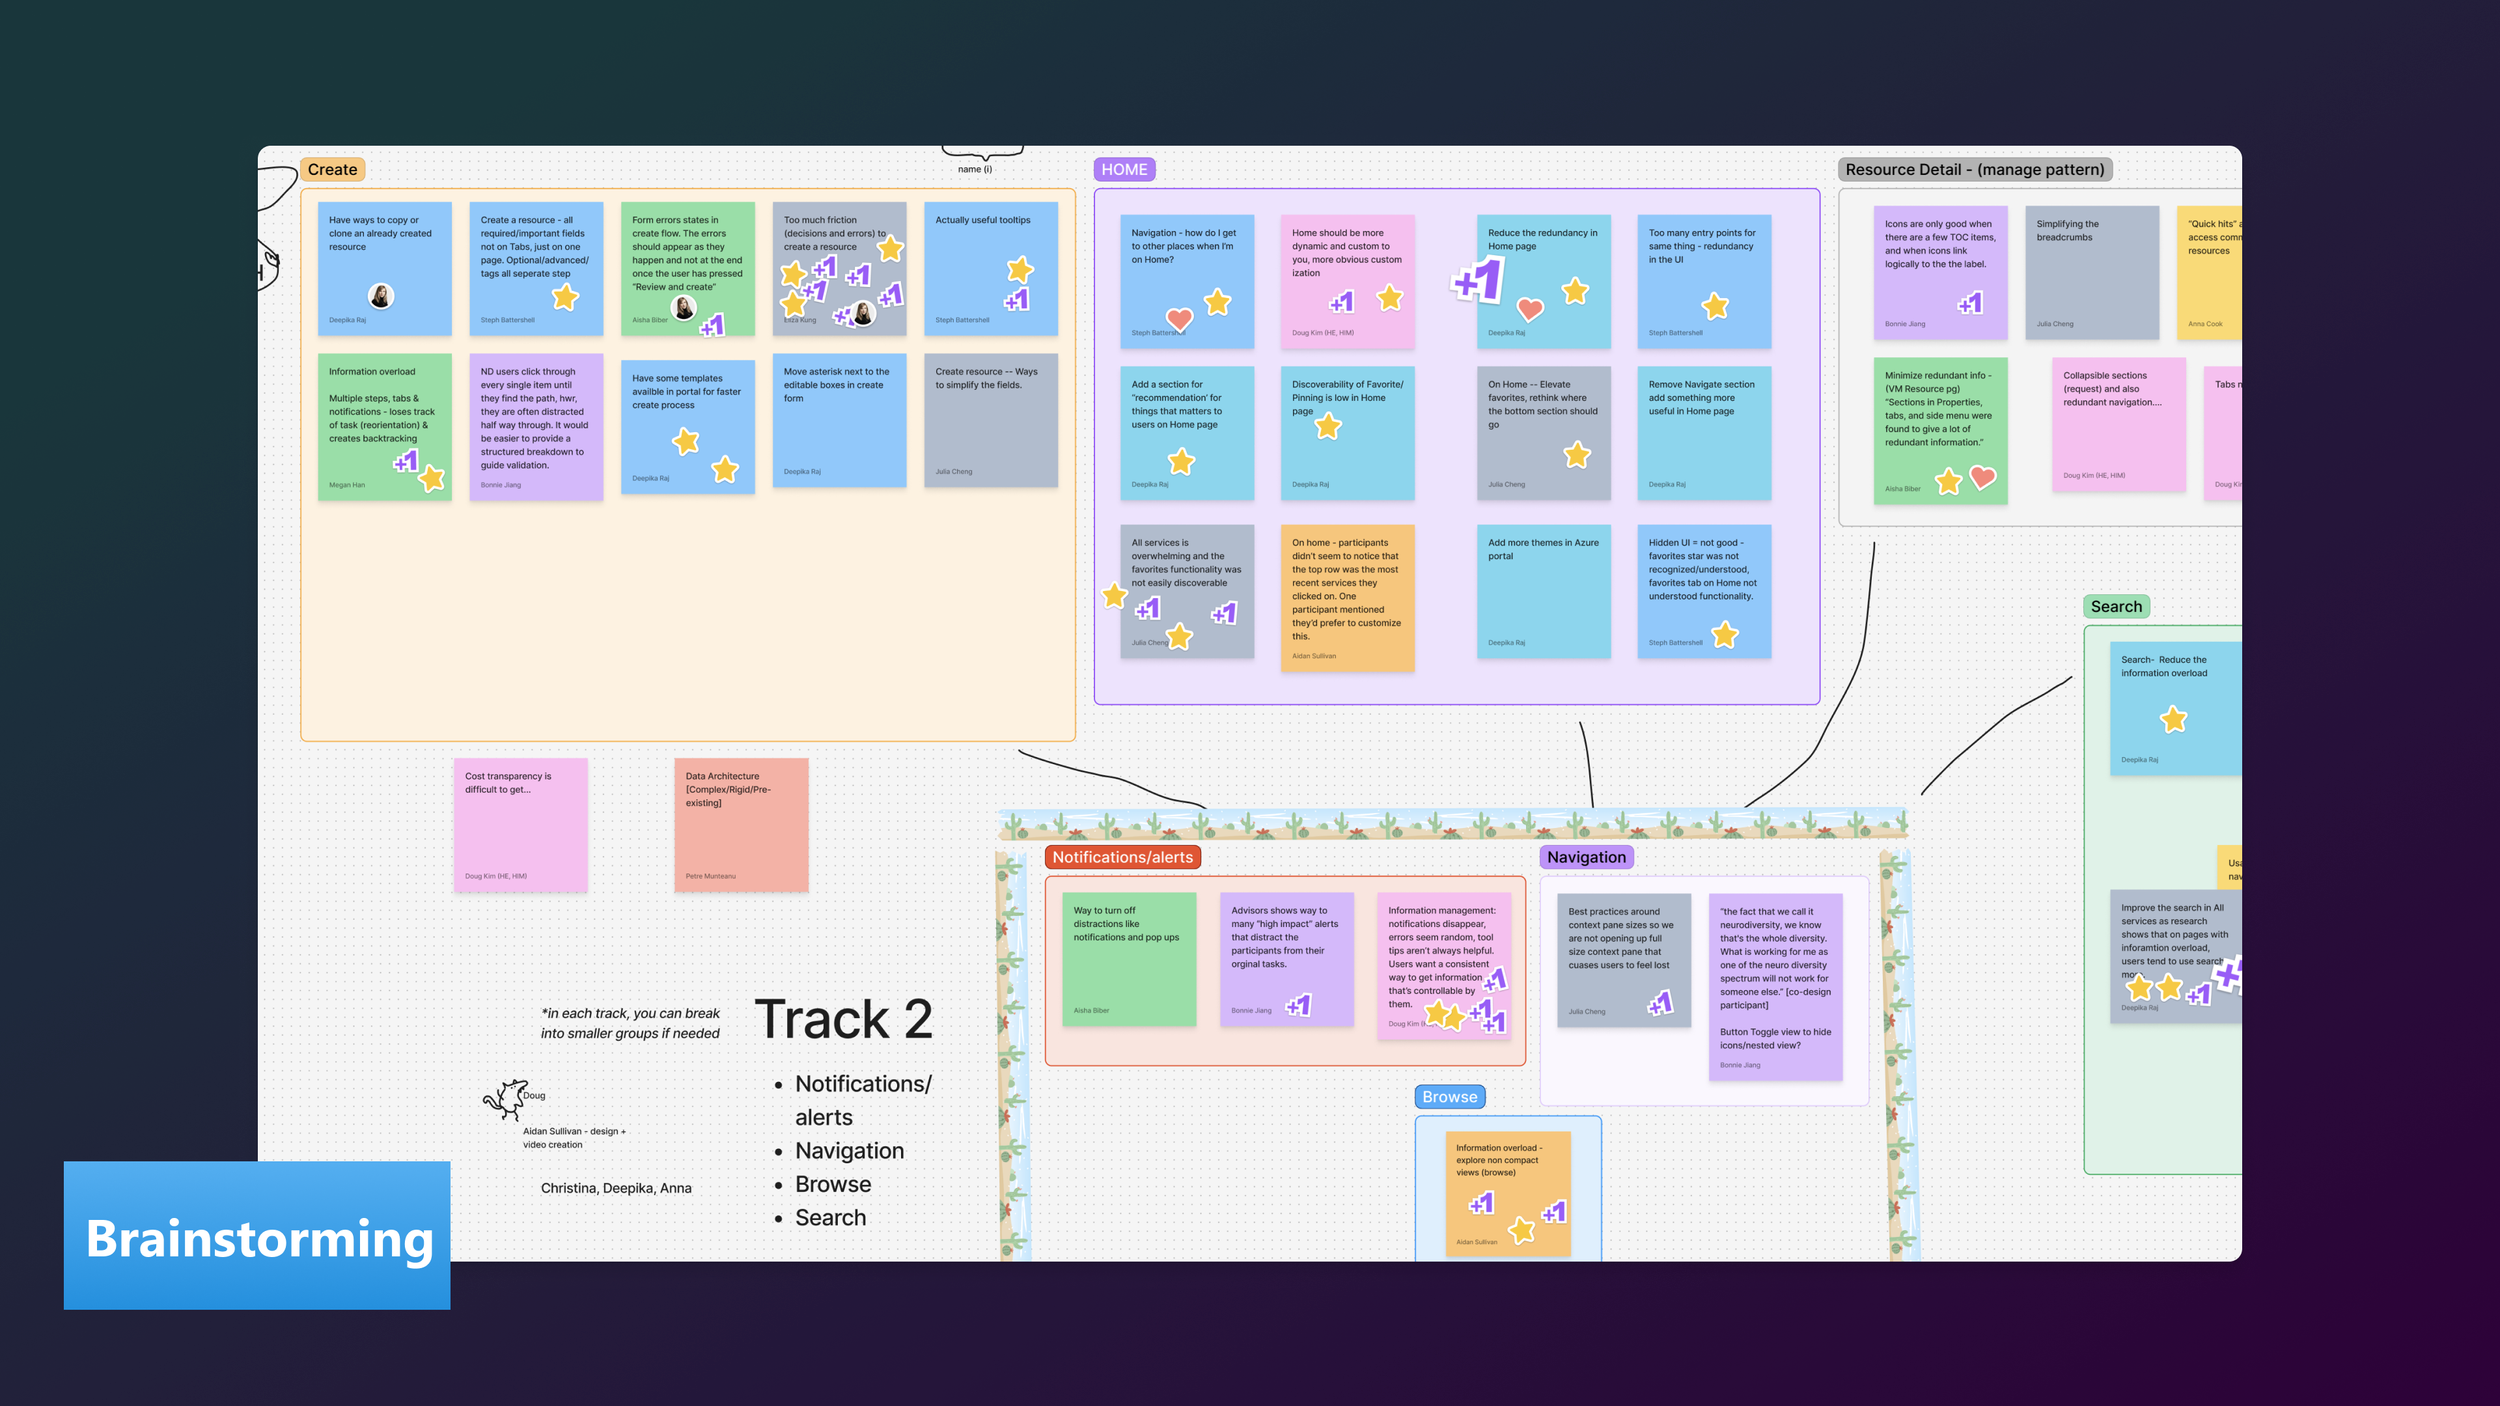Select the "Create" section label
The image size is (2500, 1406).
(x=332, y=170)
